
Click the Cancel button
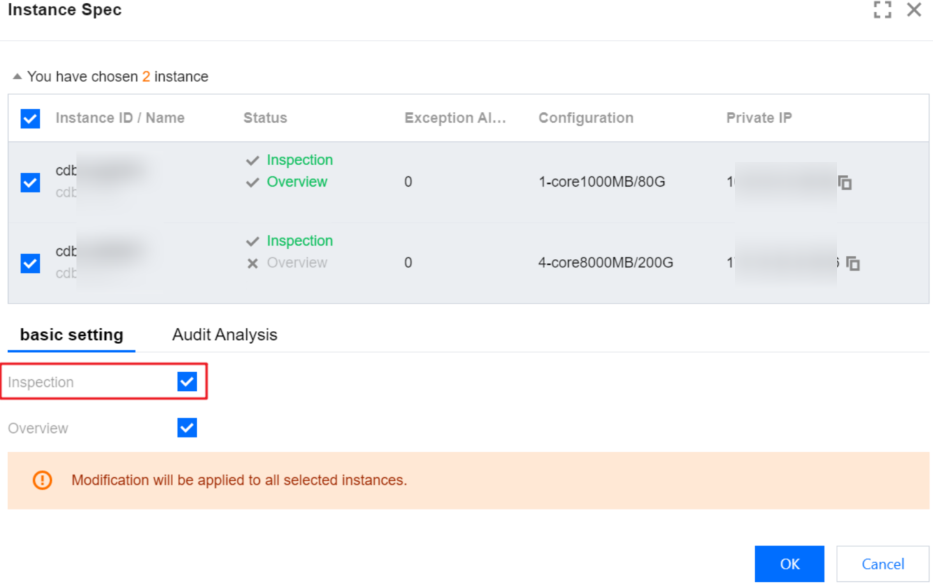click(883, 564)
